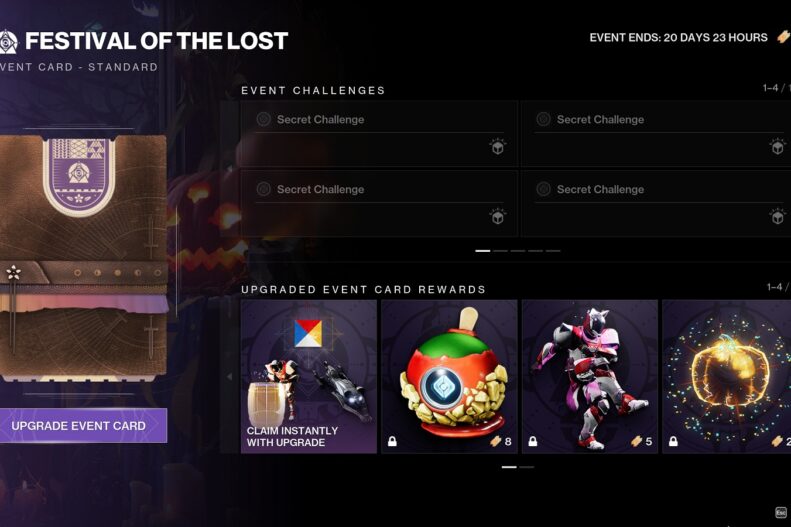Open the candy apple reward tile

pyautogui.click(x=449, y=377)
